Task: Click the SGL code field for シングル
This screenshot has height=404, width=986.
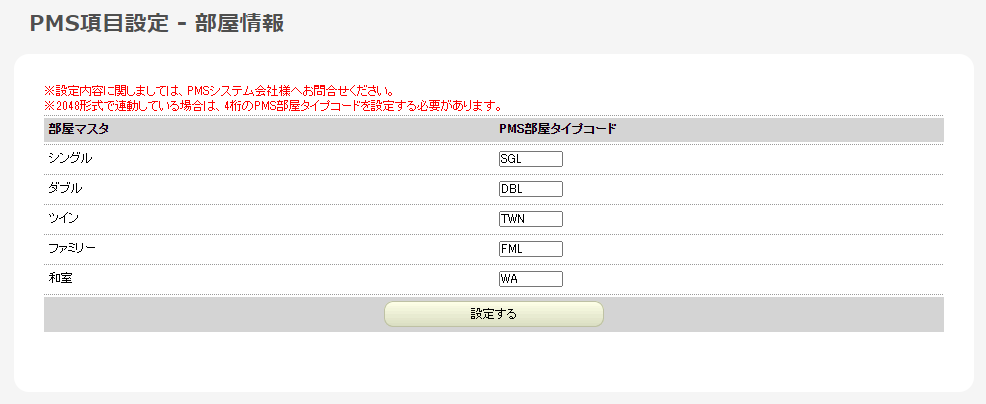Action: click(x=530, y=159)
